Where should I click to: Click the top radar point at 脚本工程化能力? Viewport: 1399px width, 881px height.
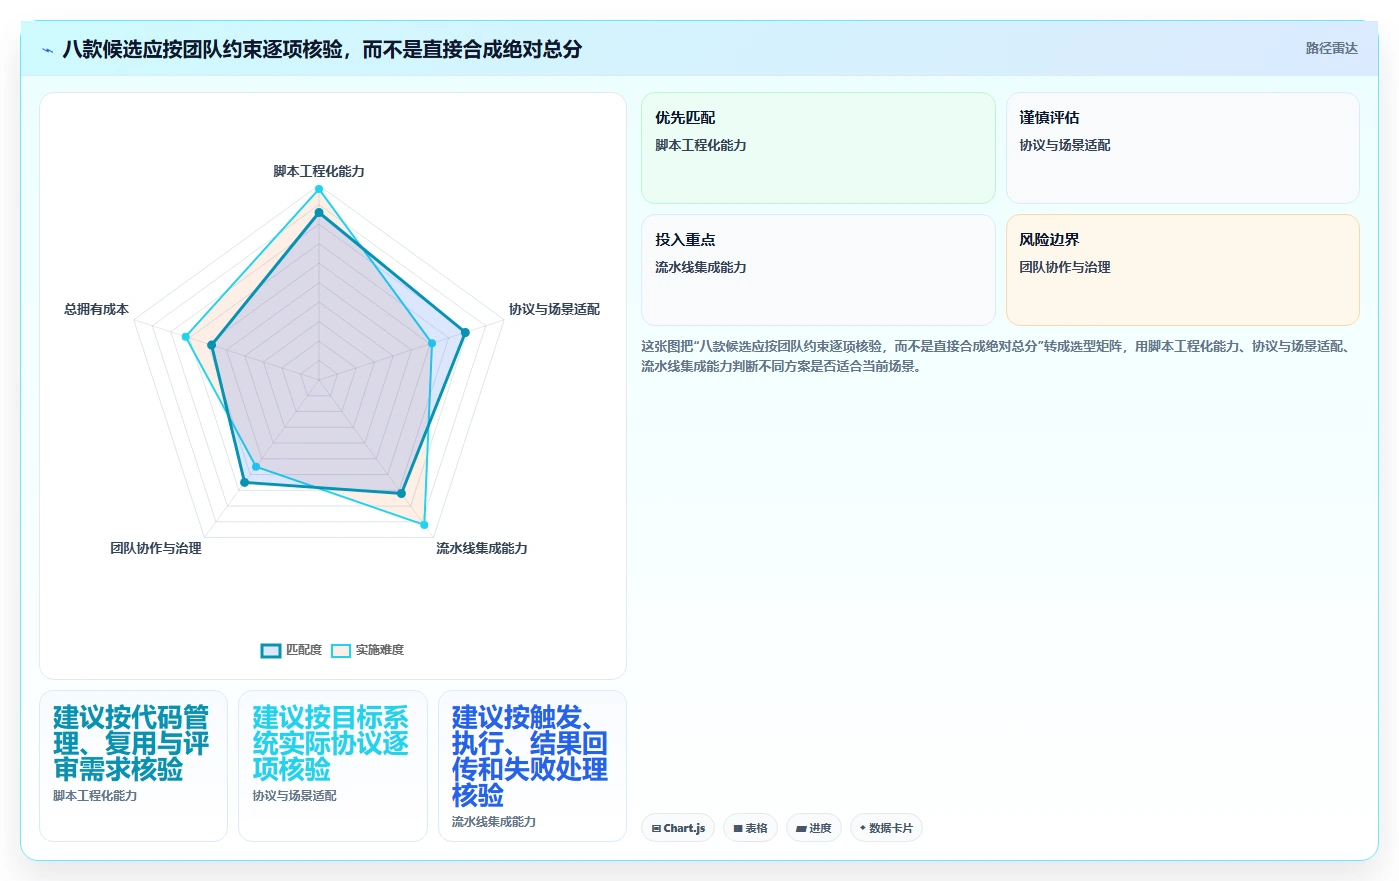coord(319,189)
